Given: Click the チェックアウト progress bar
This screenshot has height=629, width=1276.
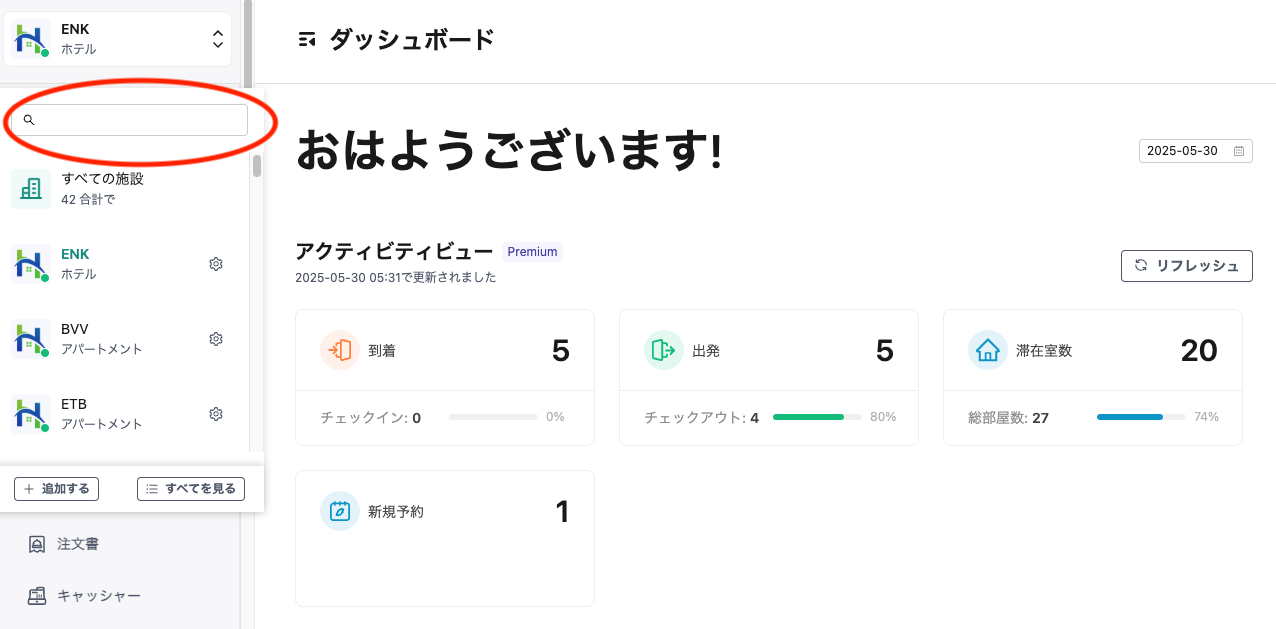Looking at the screenshot, I should point(816,417).
